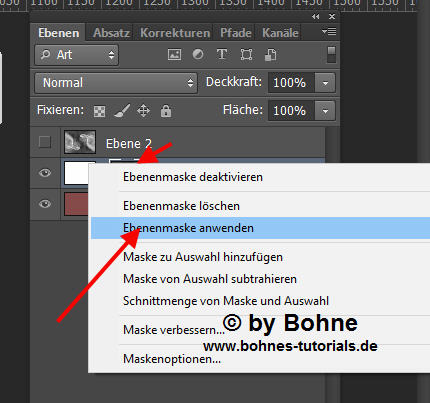Lock transparent pixels checkerboard icon
430x403 pixels.
99,111
